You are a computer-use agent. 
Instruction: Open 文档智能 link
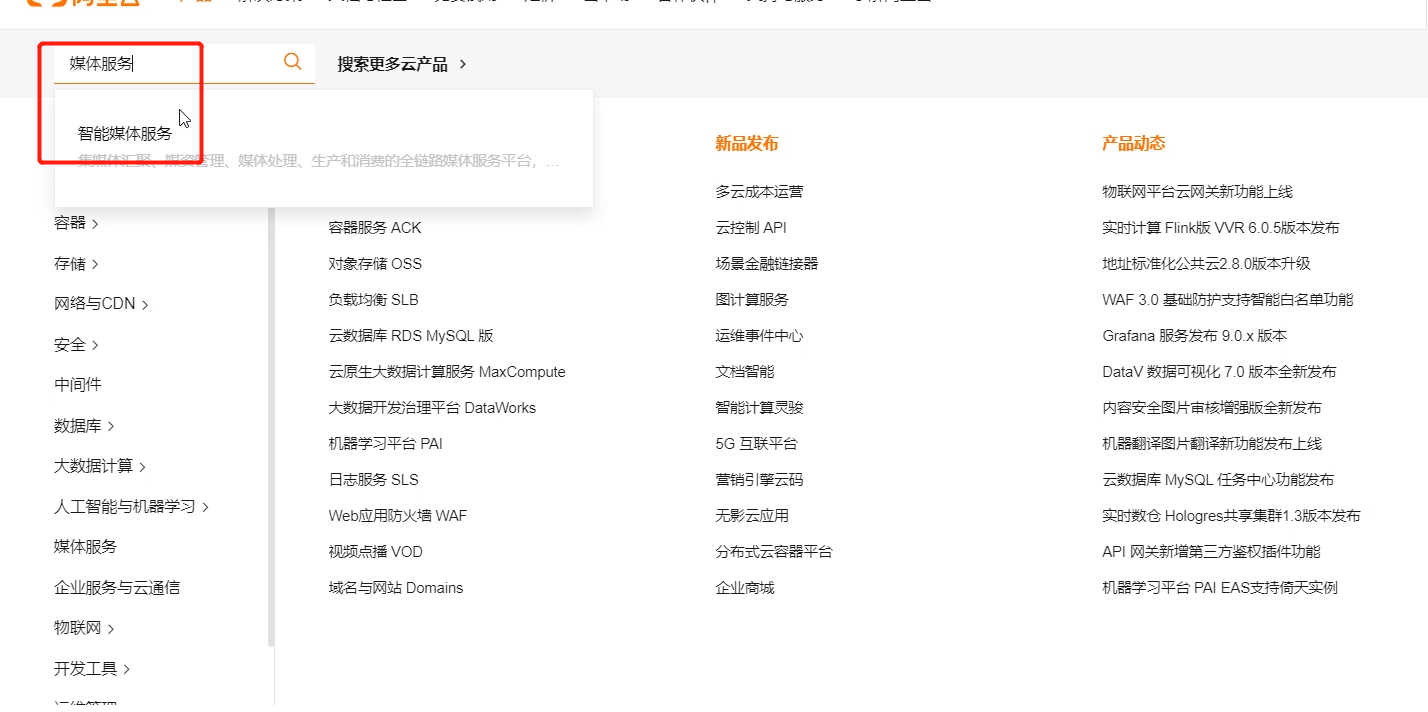(745, 372)
